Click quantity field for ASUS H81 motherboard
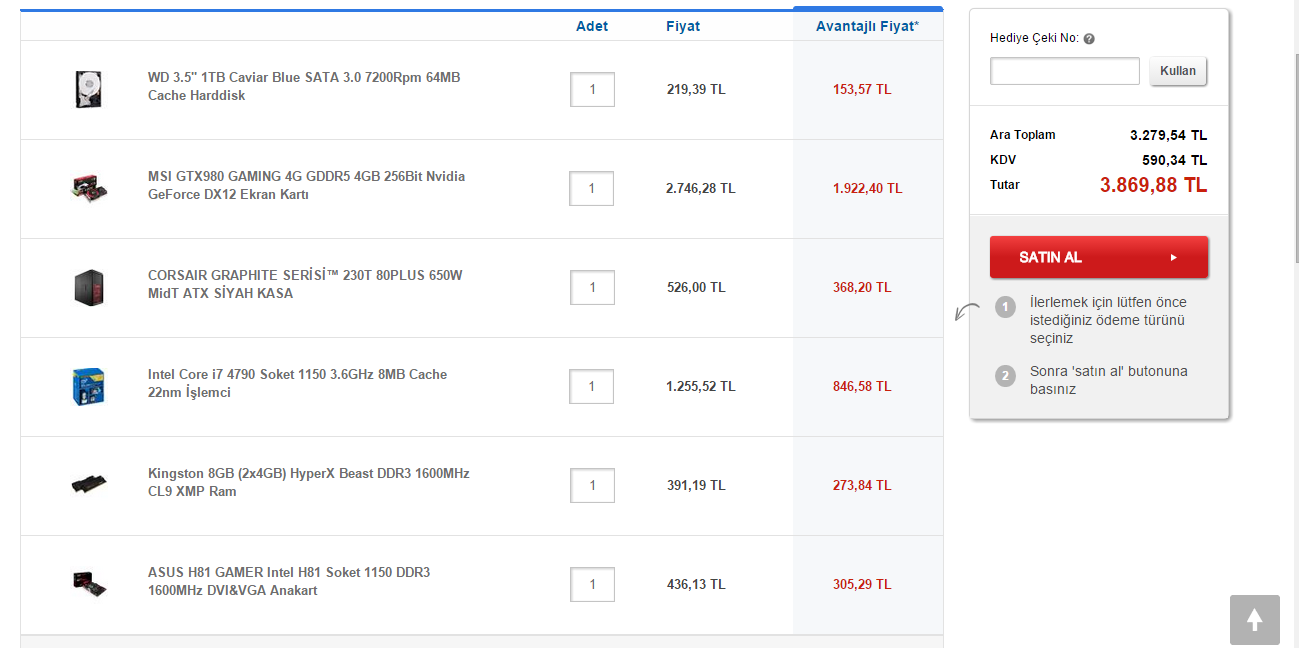The image size is (1299, 648). tap(592, 584)
